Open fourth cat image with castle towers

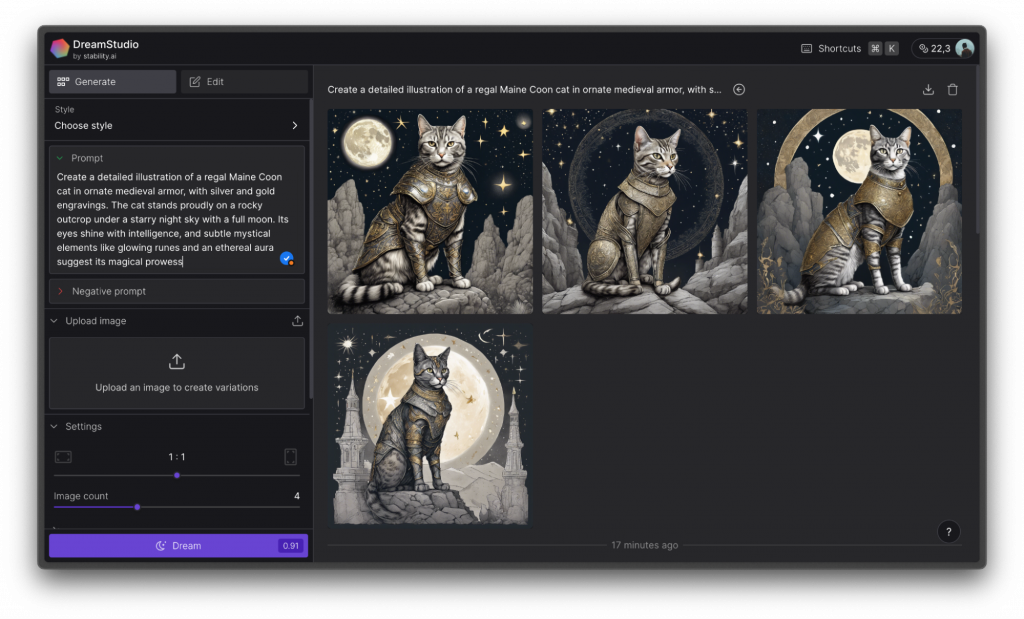pyautogui.click(x=430, y=425)
